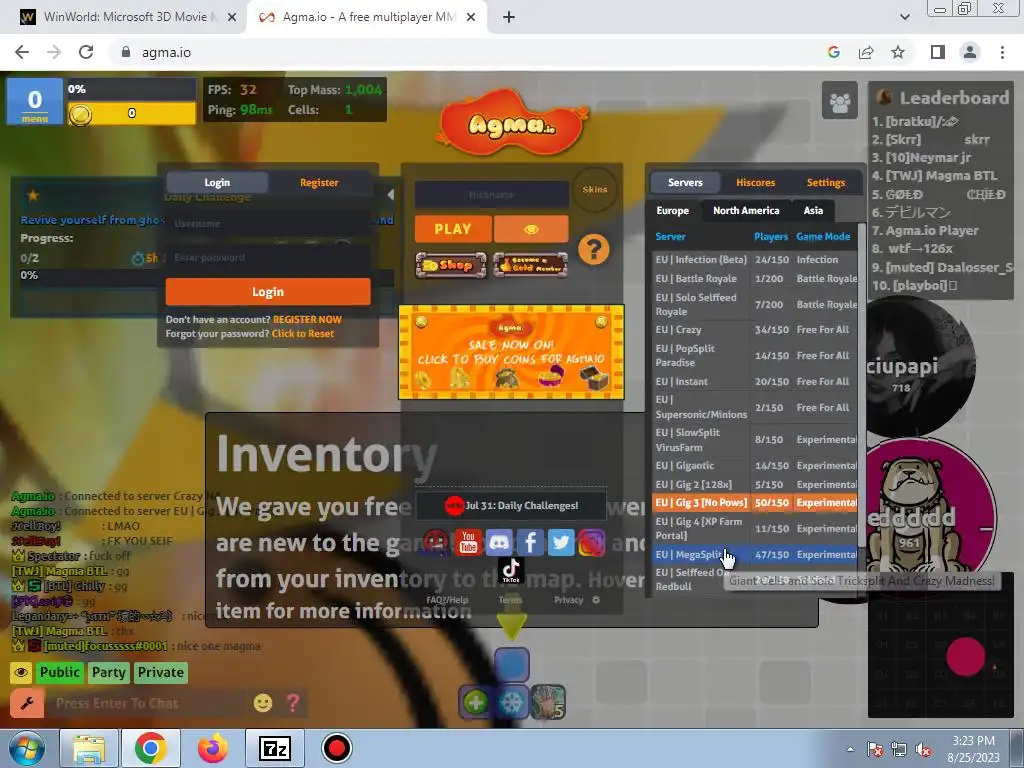Open the Skins selector circle
Screen dimensions: 1024x768
[x=594, y=189]
